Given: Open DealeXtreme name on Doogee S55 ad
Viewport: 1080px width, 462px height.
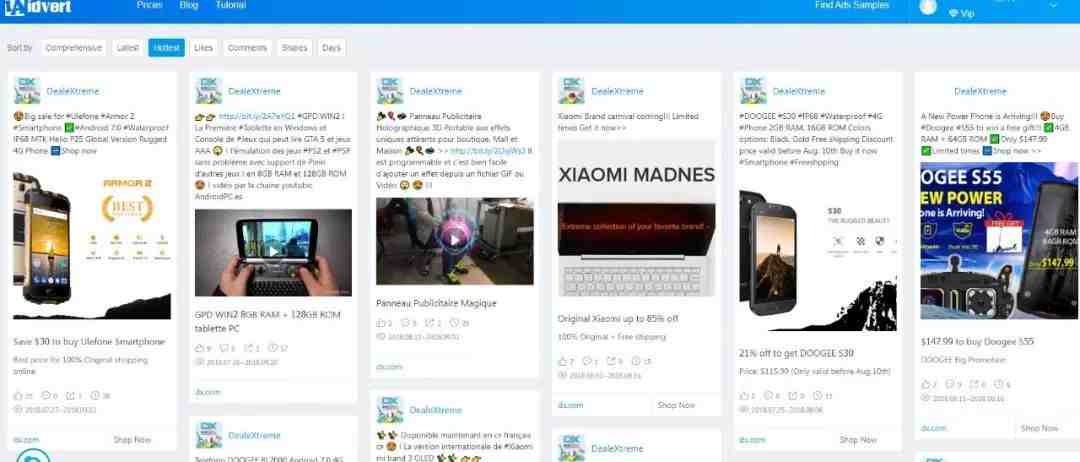Looking at the screenshot, I should point(980,92).
